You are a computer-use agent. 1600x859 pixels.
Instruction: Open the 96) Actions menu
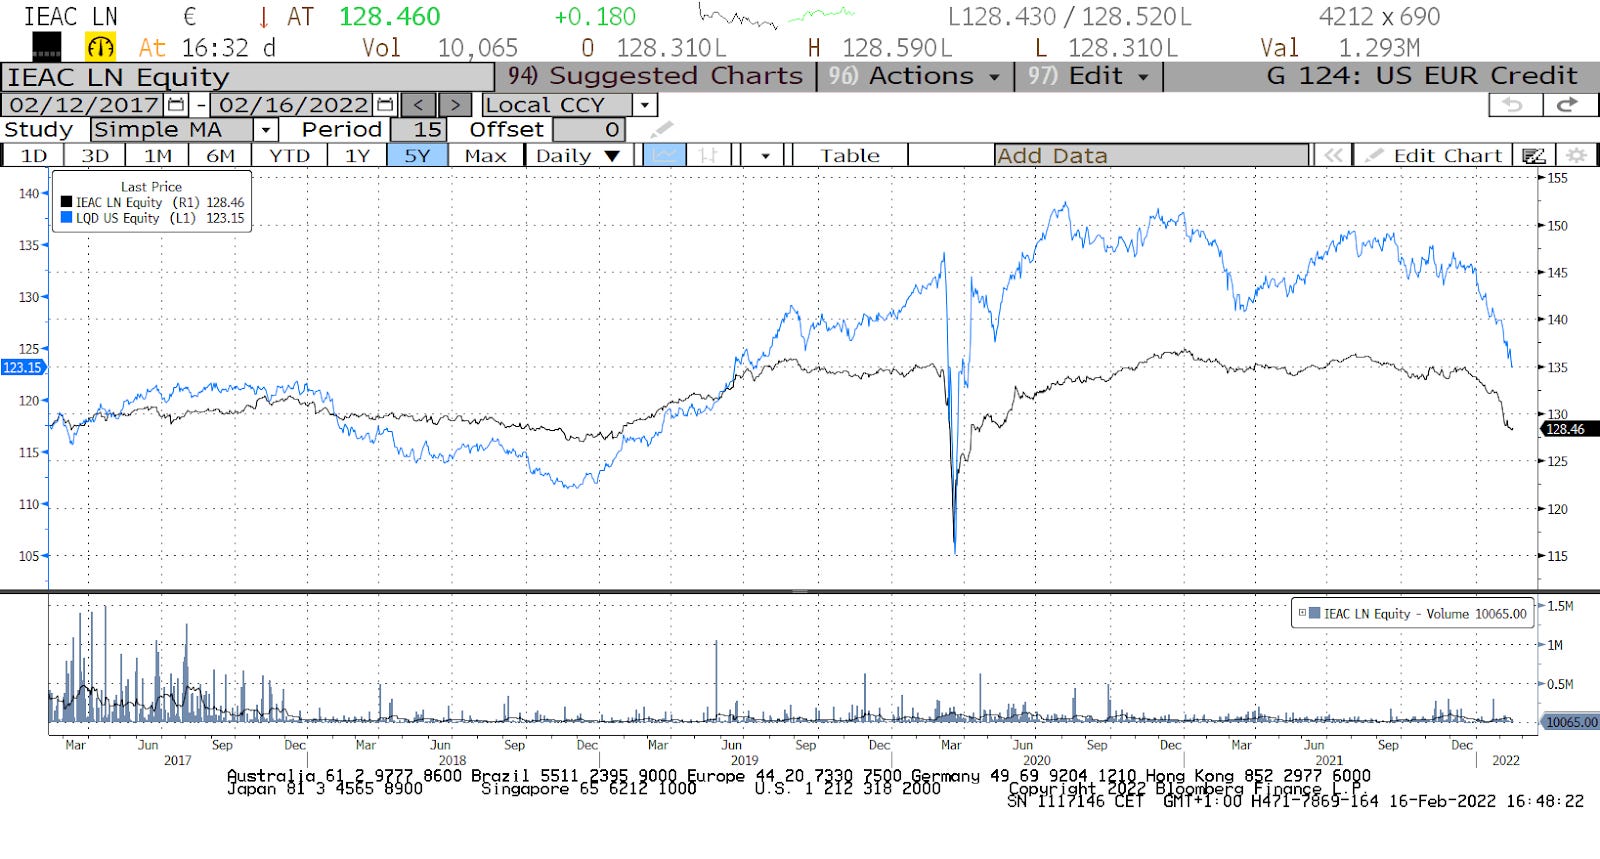914,77
